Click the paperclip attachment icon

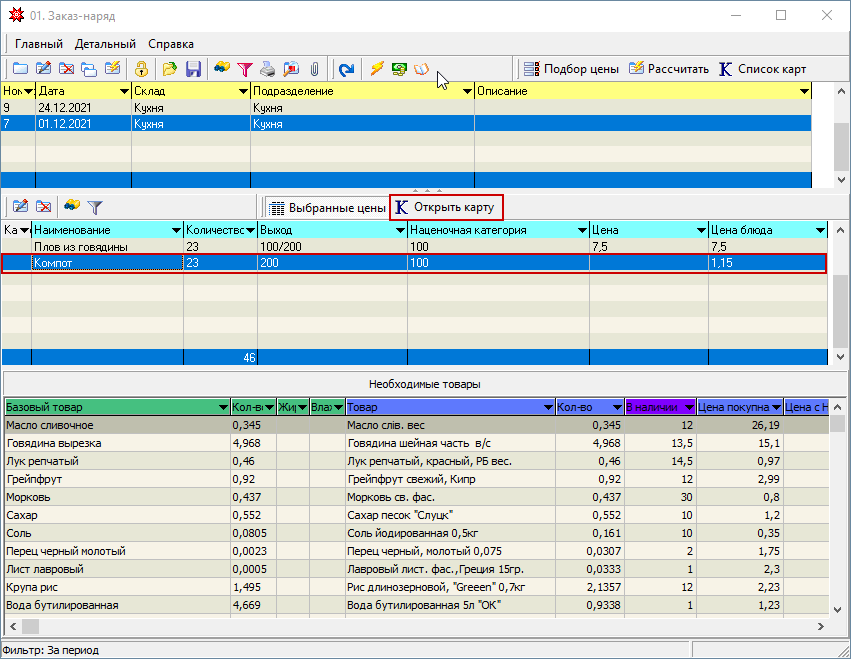pos(314,70)
